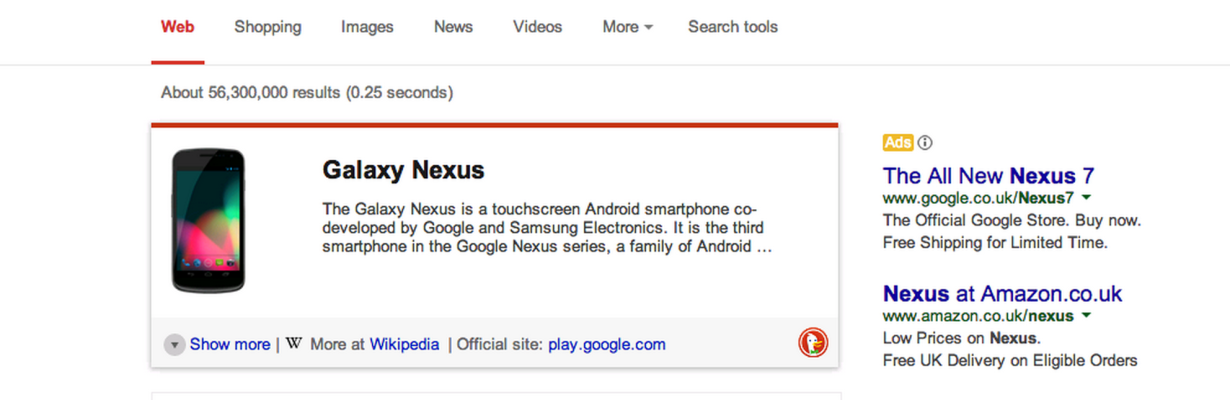This screenshot has height=400, width=1230.
Task: Click the Wikipedia W icon
Action: click(x=293, y=344)
